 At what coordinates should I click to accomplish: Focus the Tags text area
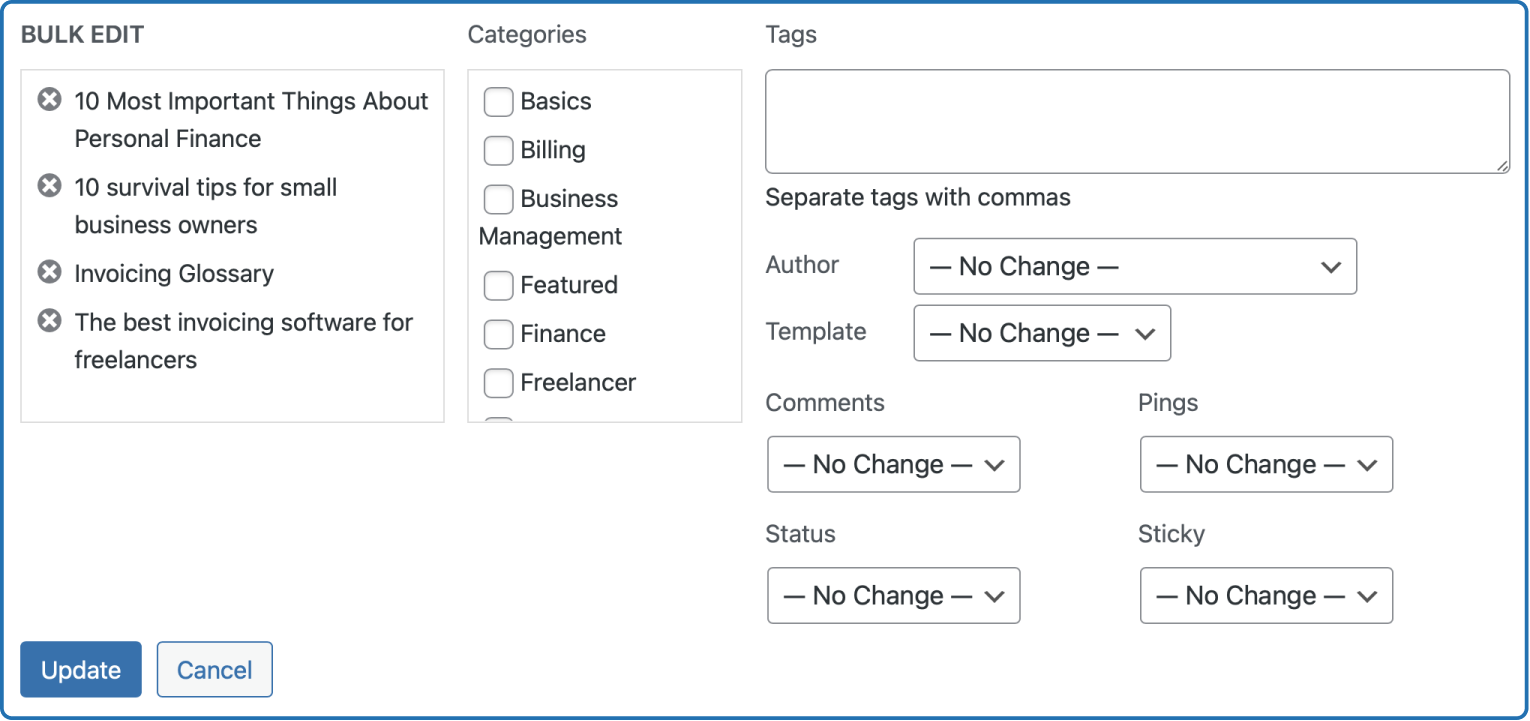[x=1137, y=121]
